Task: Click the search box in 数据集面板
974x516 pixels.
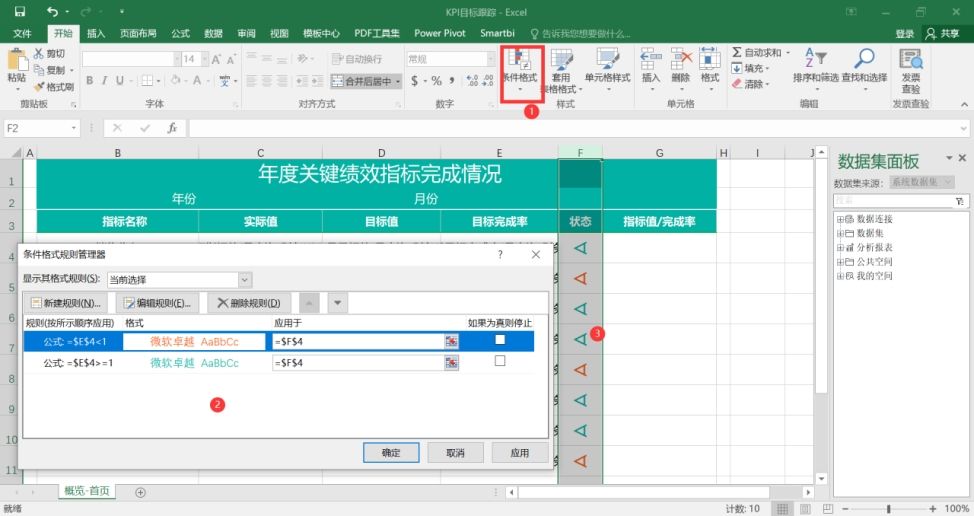Action: click(893, 201)
